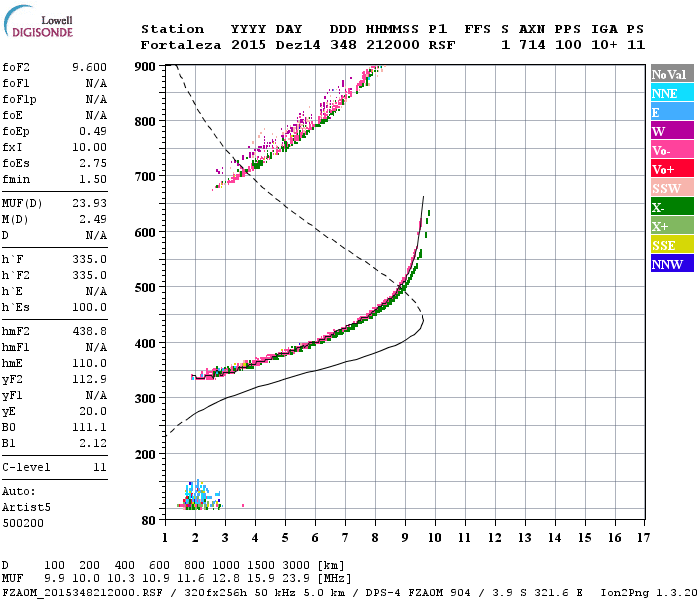The width and height of the screenshot is (700, 600).
Task: Click the 500 km height axis label
Action: pyautogui.click(x=145, y=288)
